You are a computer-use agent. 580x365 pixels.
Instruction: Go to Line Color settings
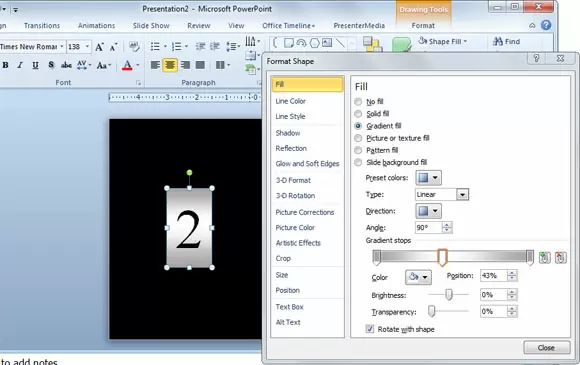[290, 101]
